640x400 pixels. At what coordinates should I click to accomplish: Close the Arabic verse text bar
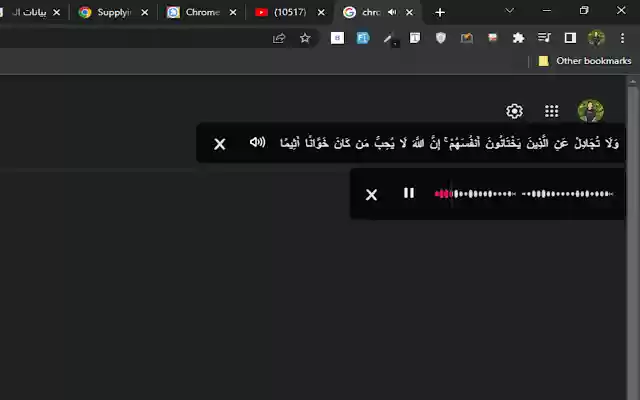220,144
